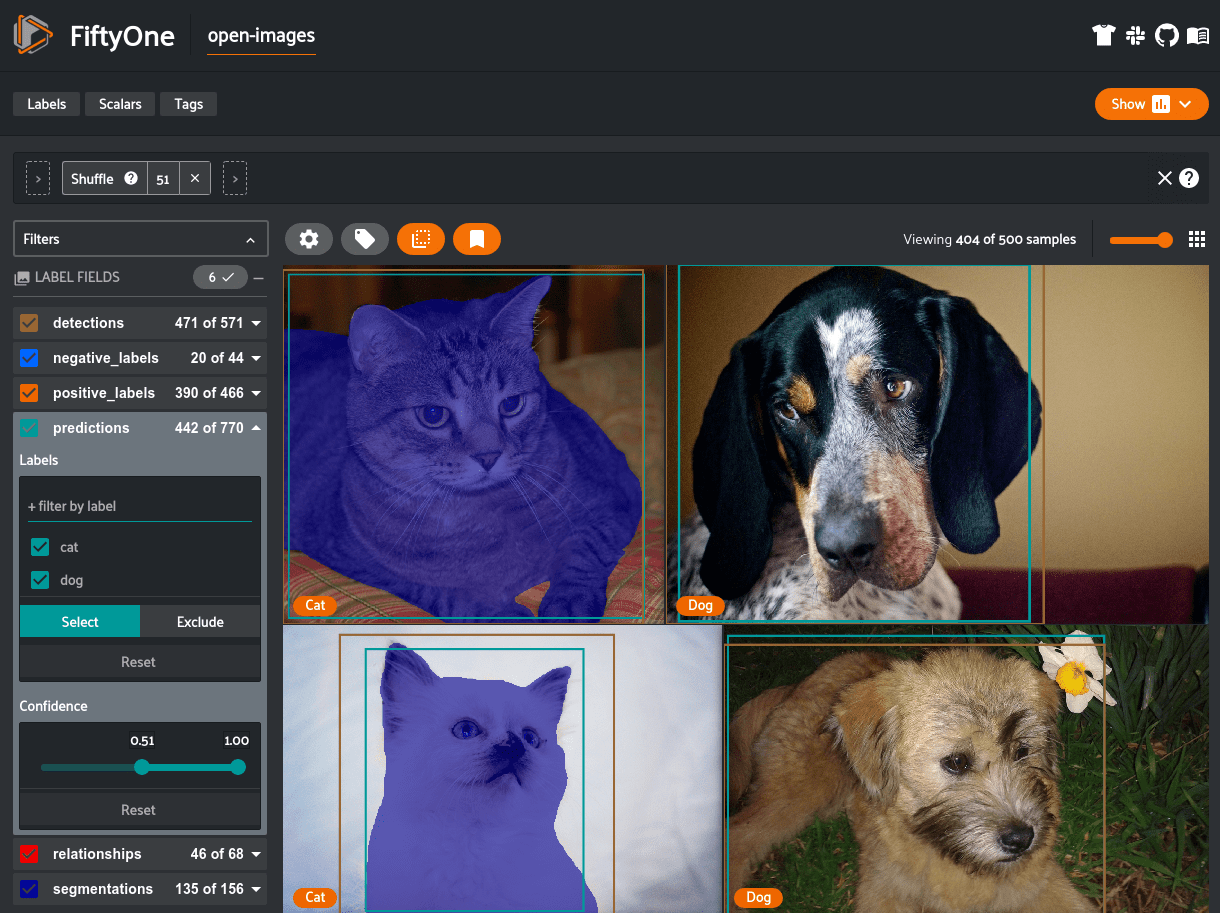Screen dimensions: 1220x913
Task: Click the Confidence slider minimum handle
Action: pos(142,767)
